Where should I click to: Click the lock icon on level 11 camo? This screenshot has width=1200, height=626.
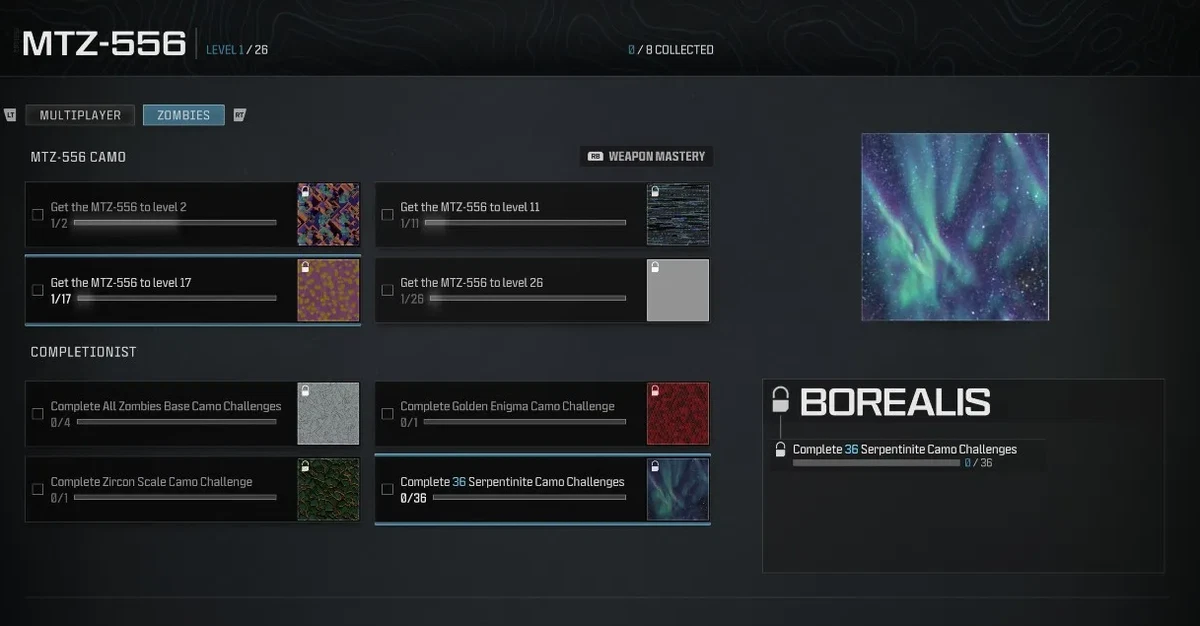pos(655,191)
